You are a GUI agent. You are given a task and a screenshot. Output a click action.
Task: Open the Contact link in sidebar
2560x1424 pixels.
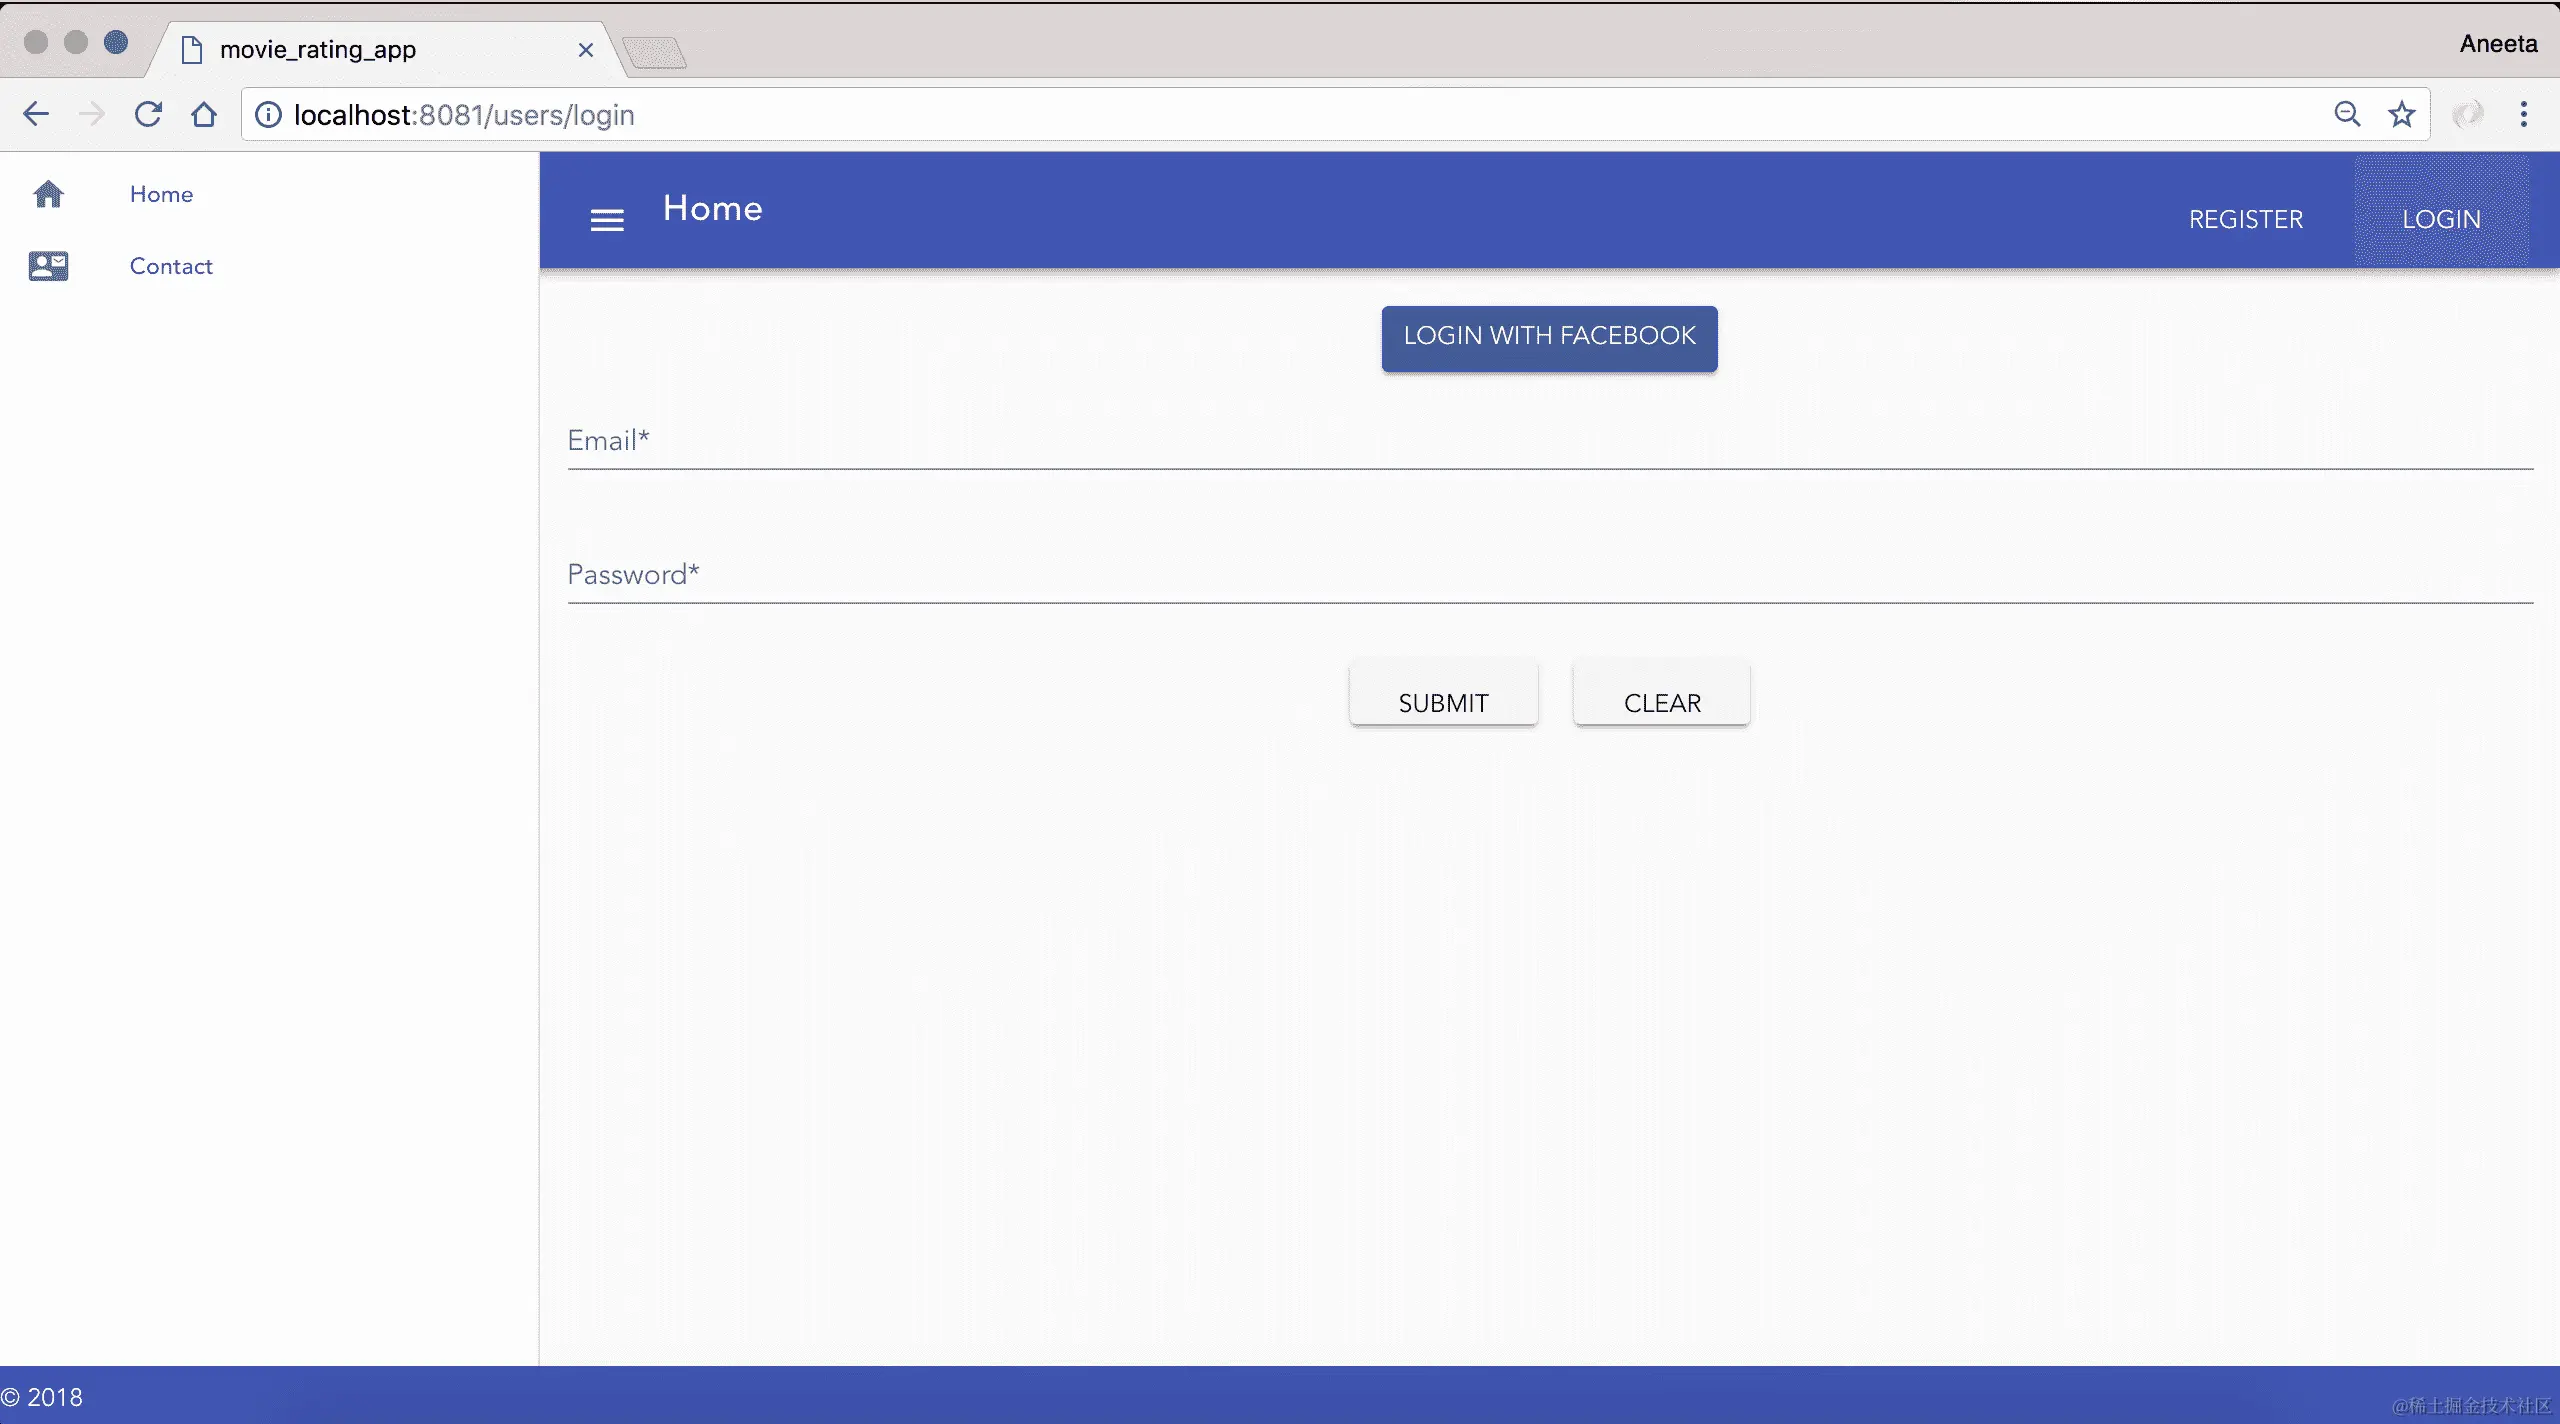tap(171, 266)
